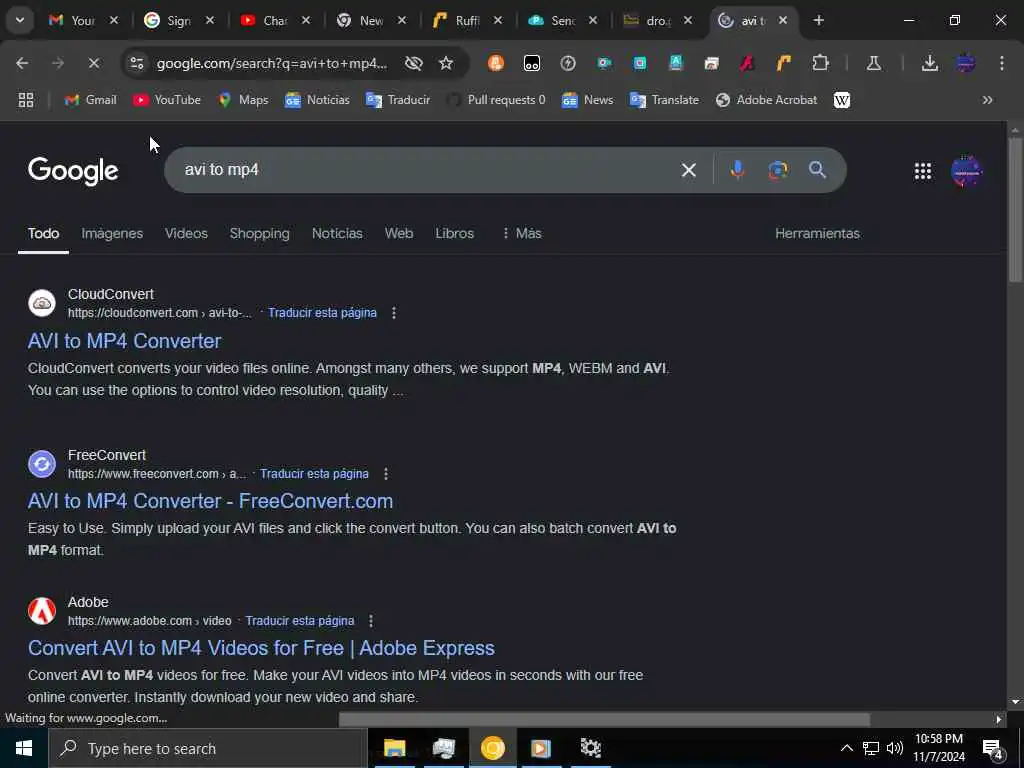Show hidden system tray icons

846,748
